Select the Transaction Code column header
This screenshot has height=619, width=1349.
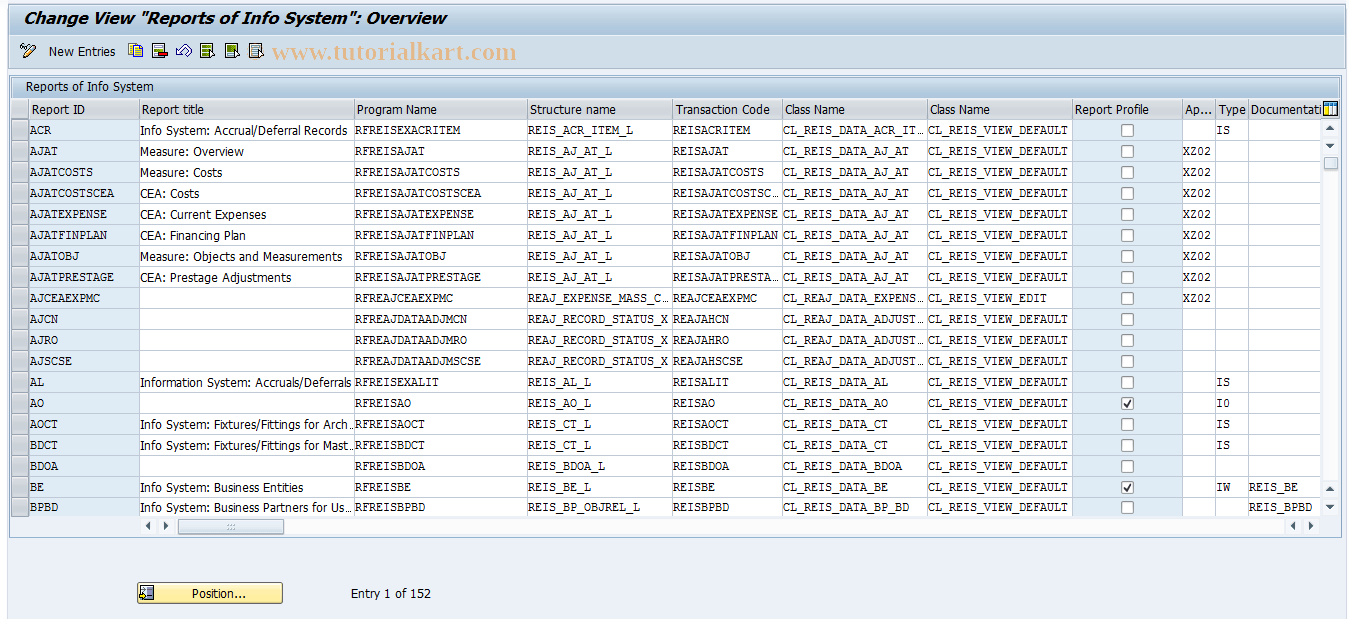click(x=725, y=108)
